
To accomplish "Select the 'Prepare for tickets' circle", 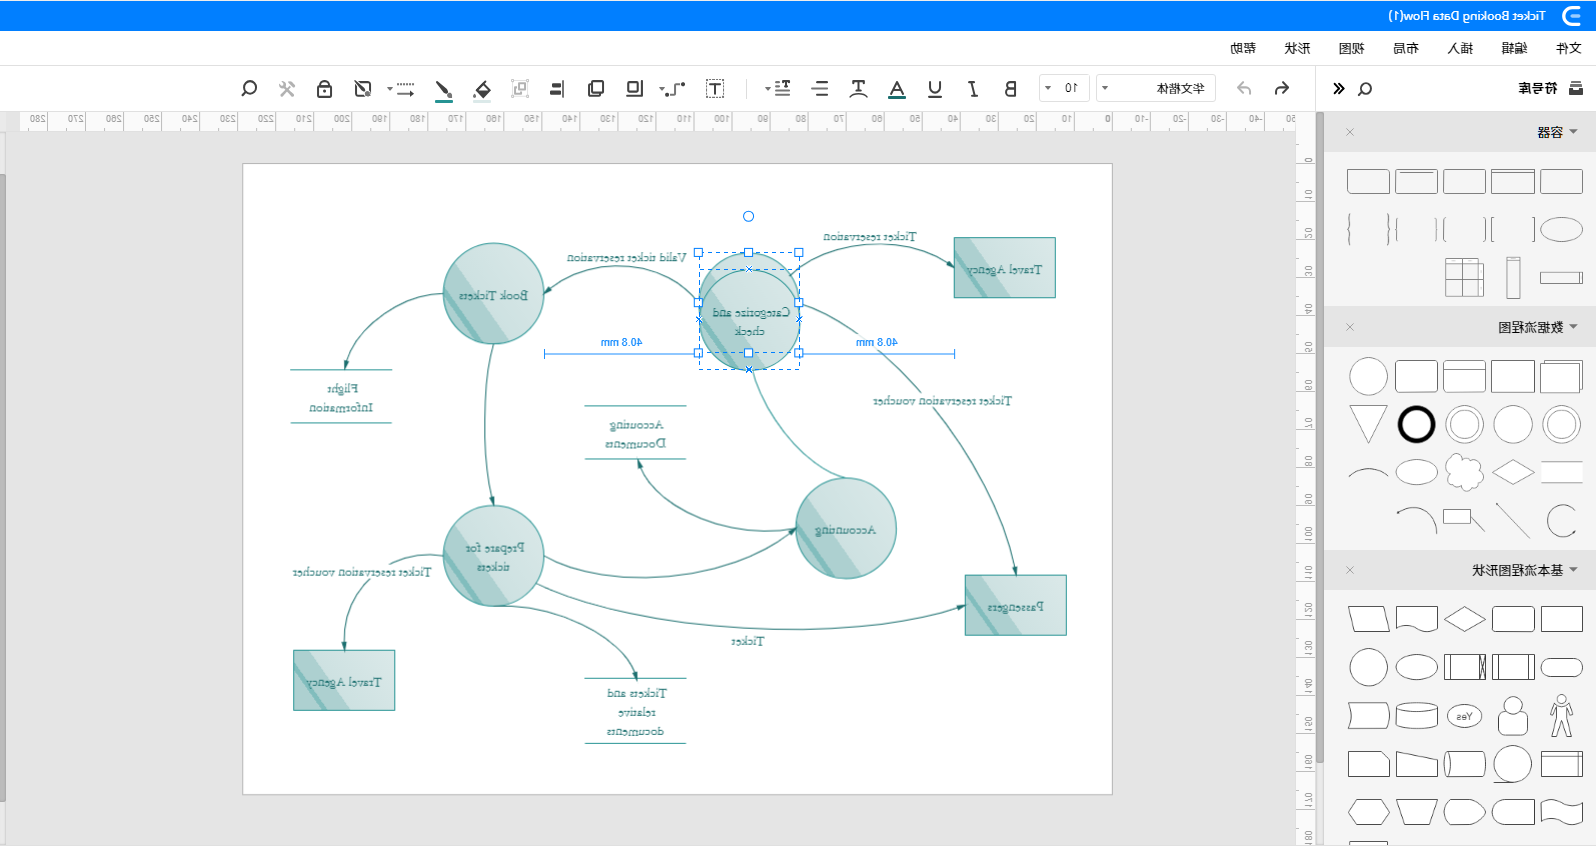I will 493,556.
